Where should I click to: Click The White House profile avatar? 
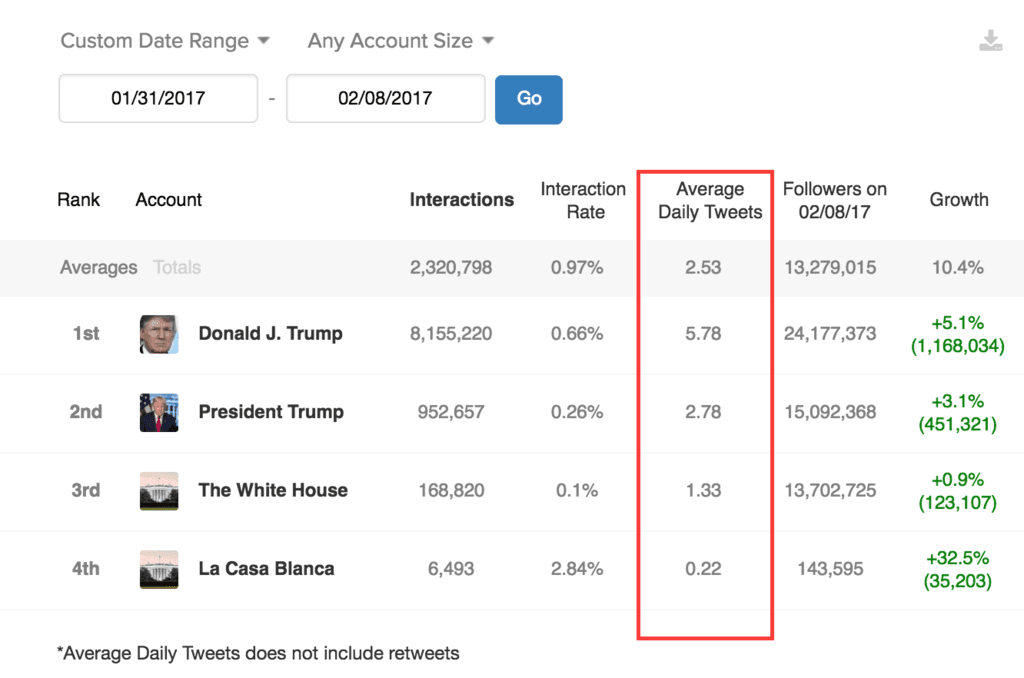158,491
